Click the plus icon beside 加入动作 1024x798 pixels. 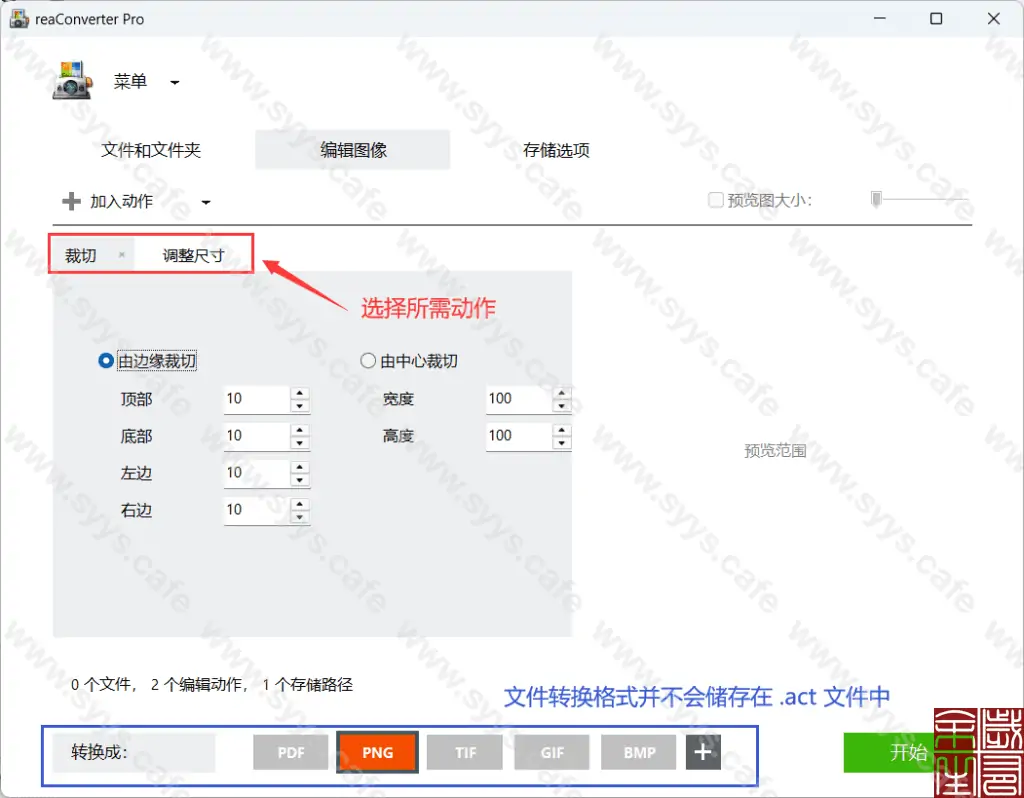[71, 200]
